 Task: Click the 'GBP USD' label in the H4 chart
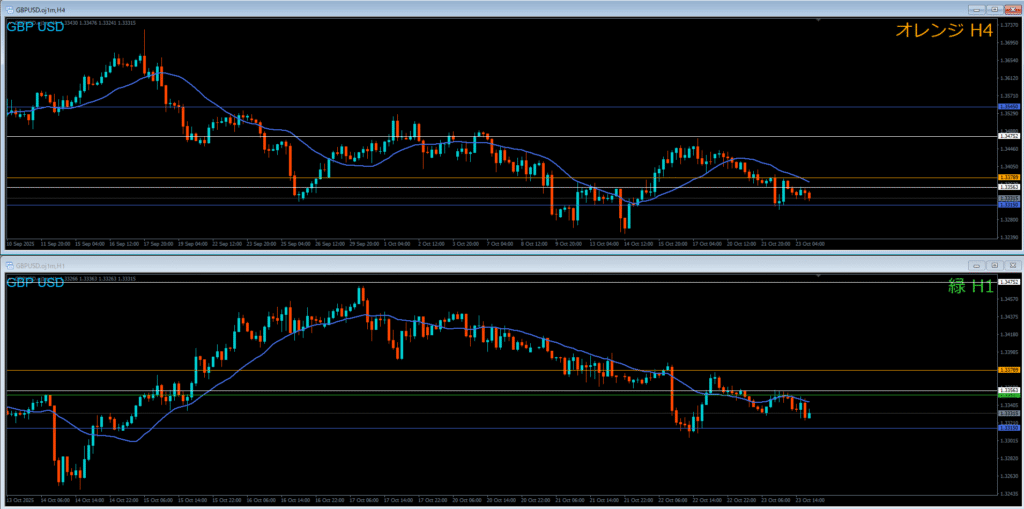click(x=36, y=27)
